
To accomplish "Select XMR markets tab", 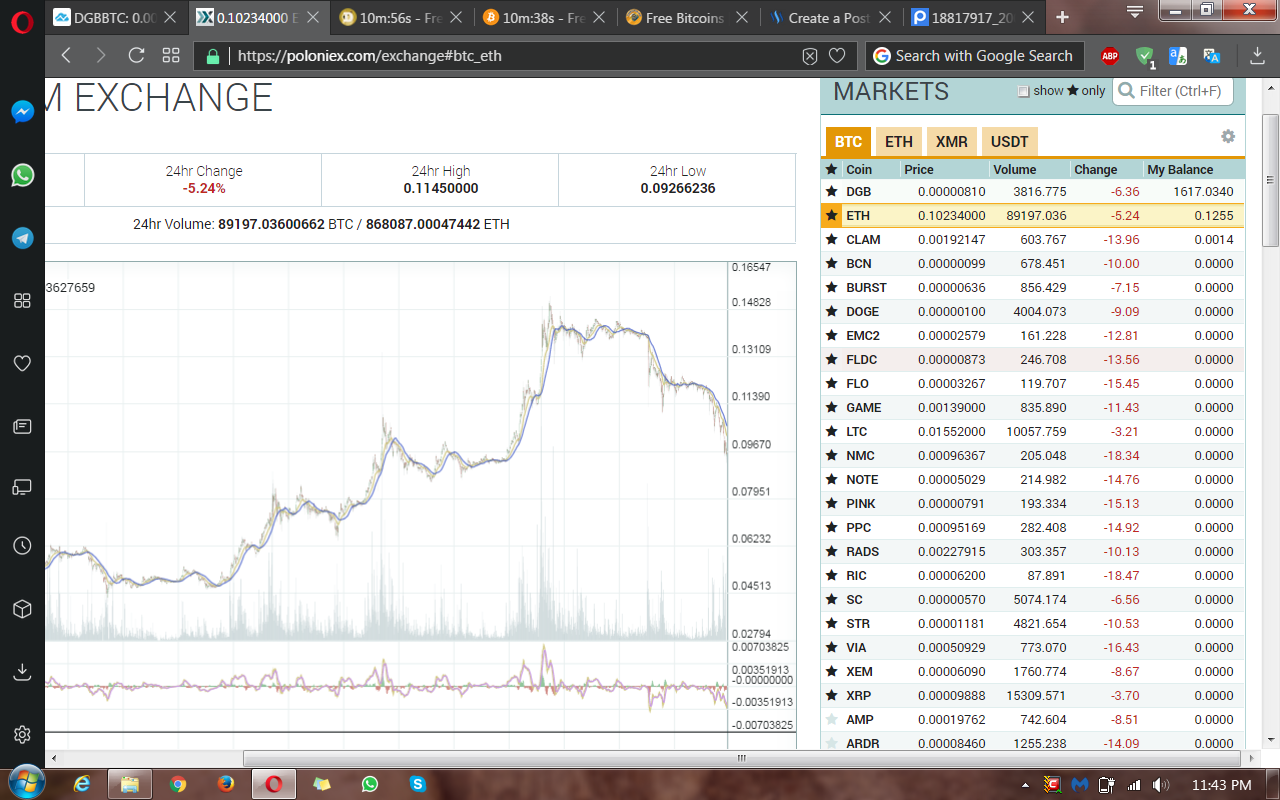I will click(952, 142).
